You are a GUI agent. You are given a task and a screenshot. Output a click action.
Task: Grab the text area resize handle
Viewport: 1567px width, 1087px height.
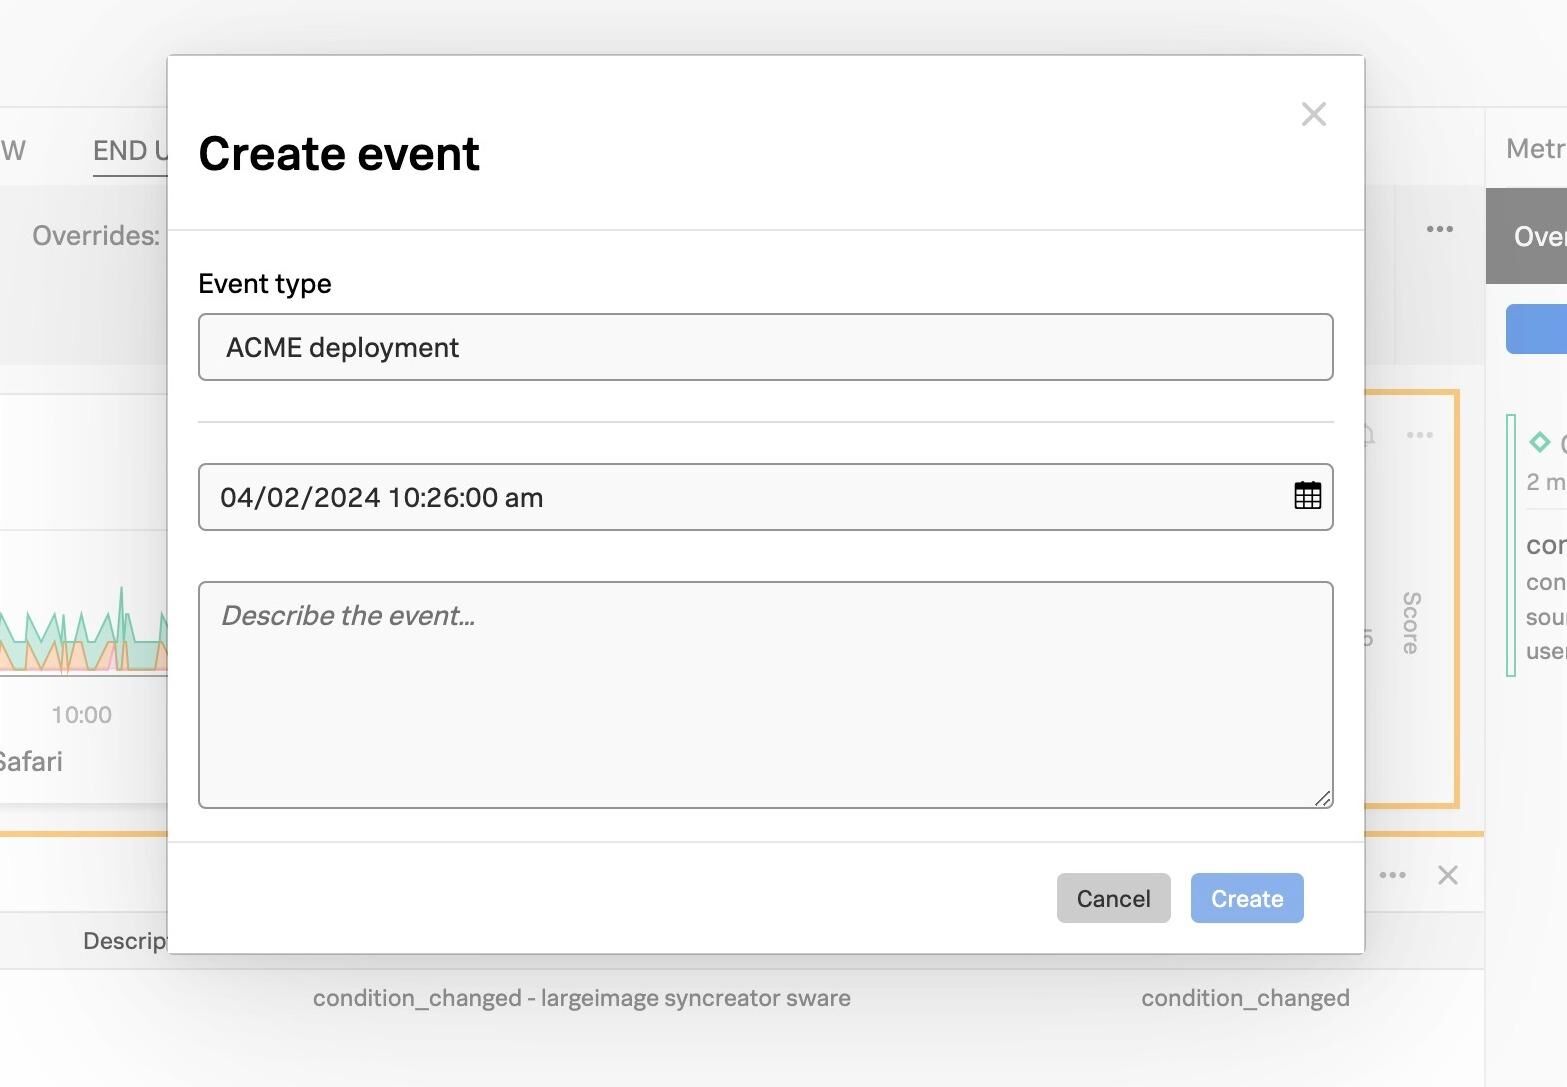click(x=1322, y=797)
